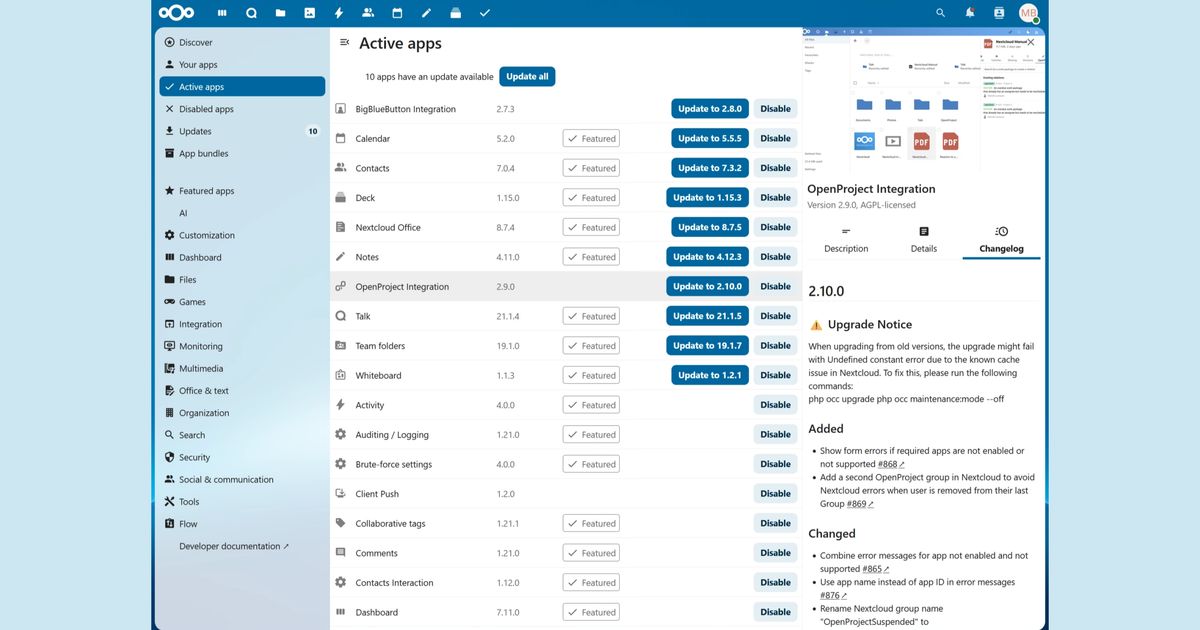The image size is (1200, 630).
Task: Open the Files app folder icon
Action: click(x=280, y=13)
